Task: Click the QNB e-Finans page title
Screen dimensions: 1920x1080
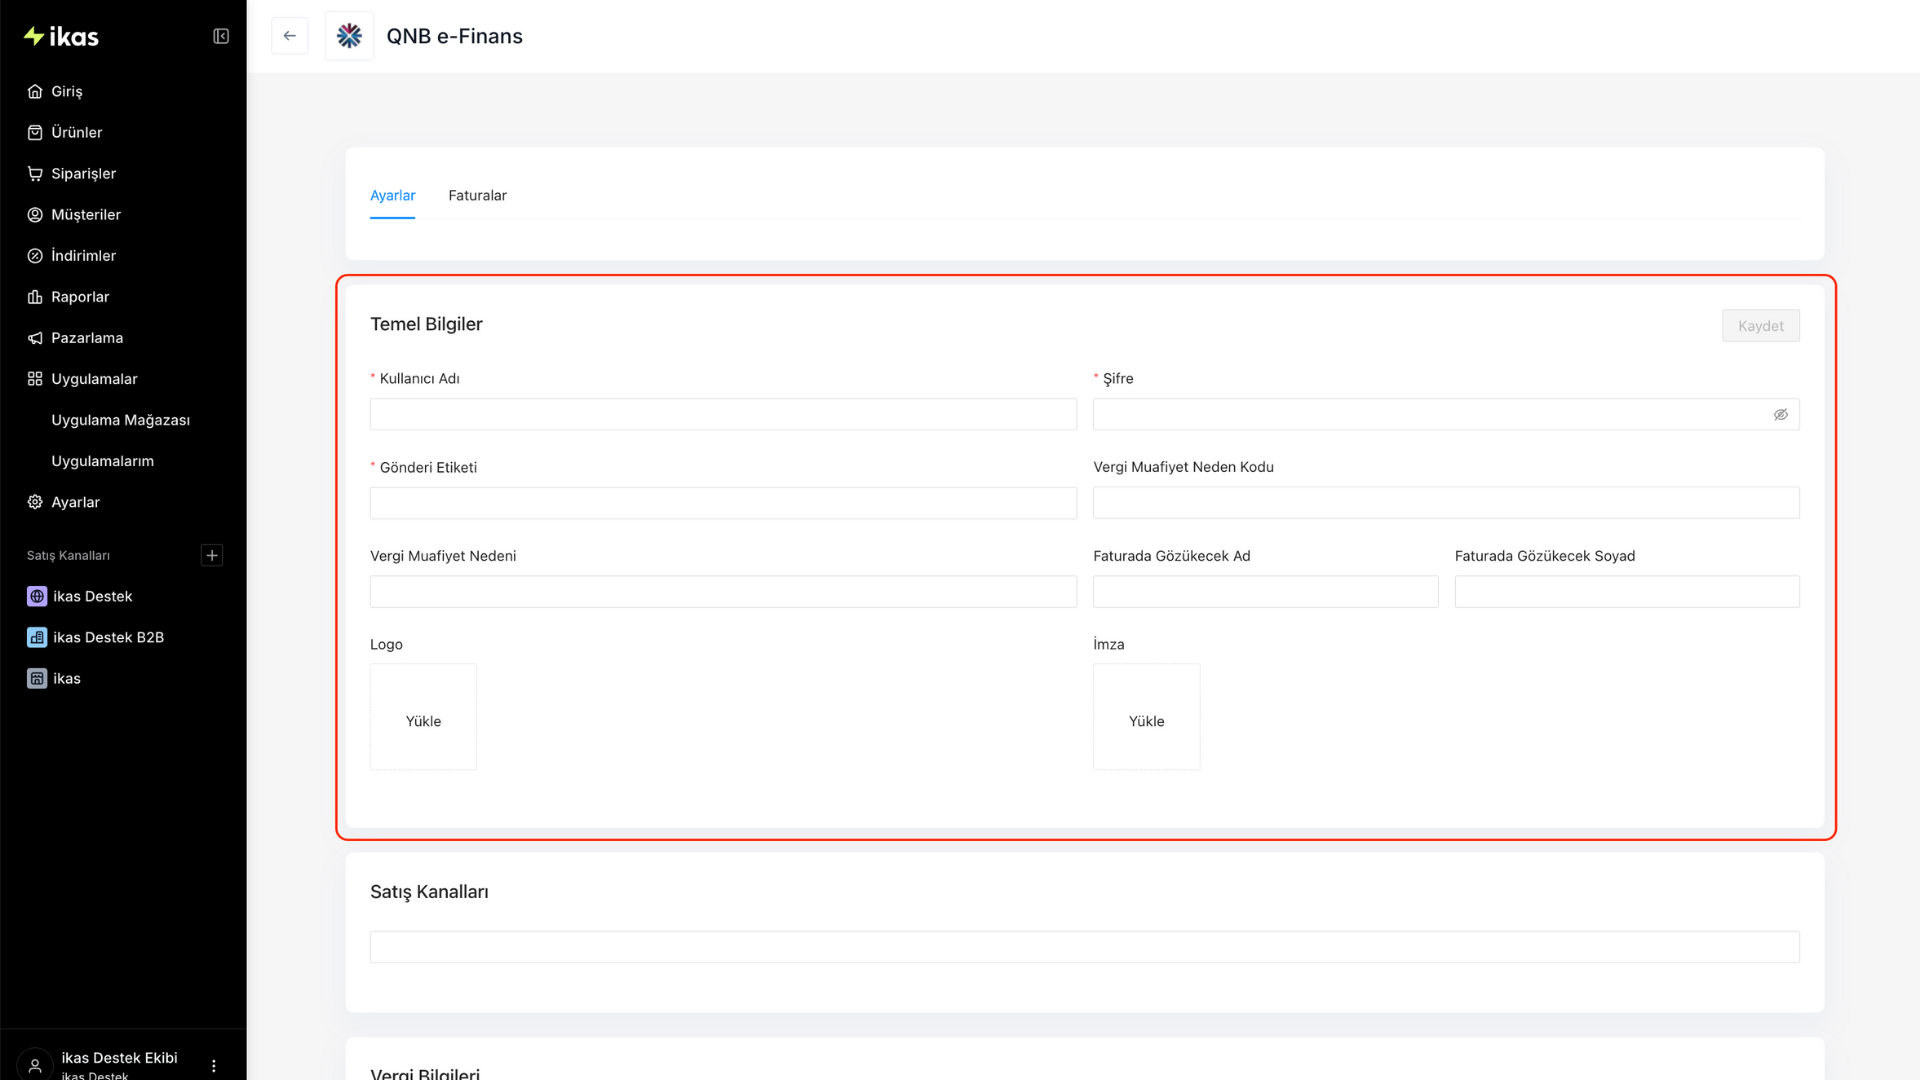Action: (x=454, y=36)
